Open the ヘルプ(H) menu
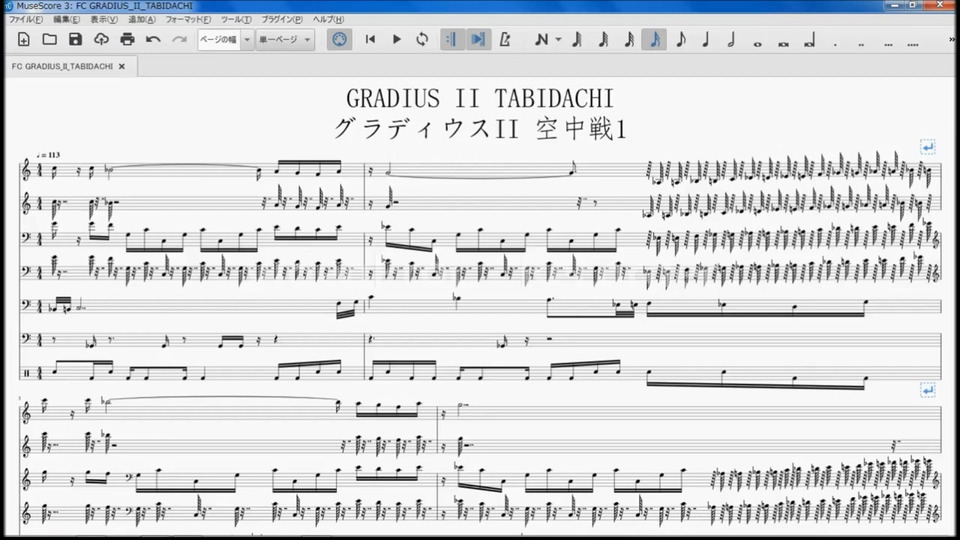The height and width of the screenshot is (540, 960). (328, 20)
